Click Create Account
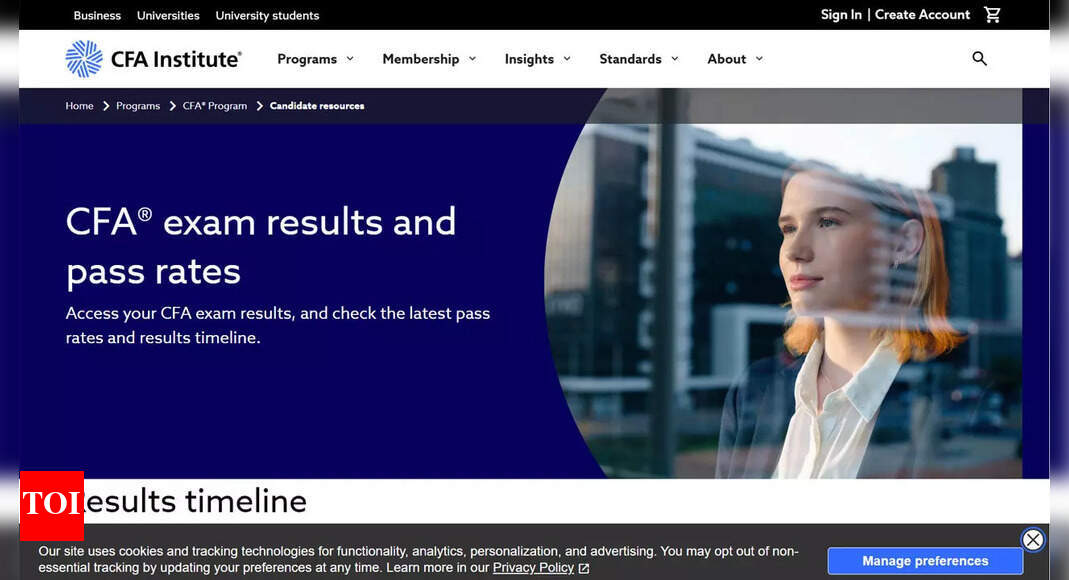Viewport: 1069px width, 580px height. (x=922, y=14)
